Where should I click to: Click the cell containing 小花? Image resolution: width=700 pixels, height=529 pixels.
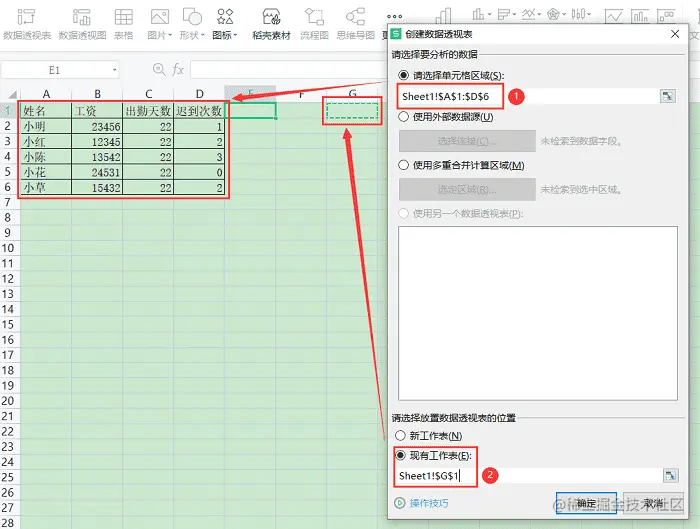(46, 172)
